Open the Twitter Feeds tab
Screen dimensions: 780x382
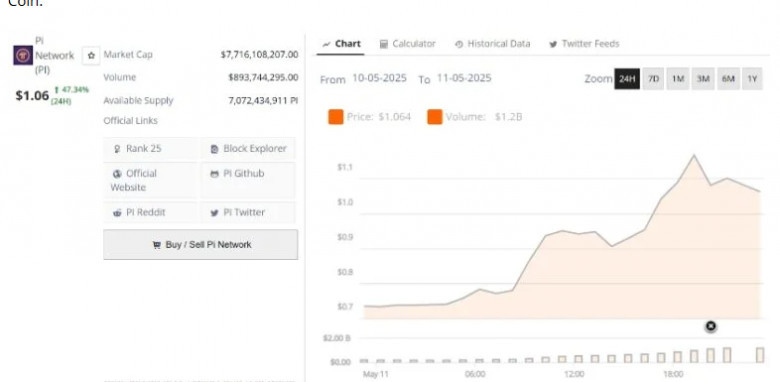[585, 44]
